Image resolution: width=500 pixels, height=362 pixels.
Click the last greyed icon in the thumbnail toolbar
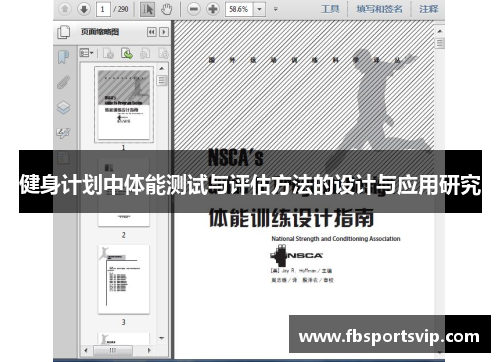(x=163, y=53)
